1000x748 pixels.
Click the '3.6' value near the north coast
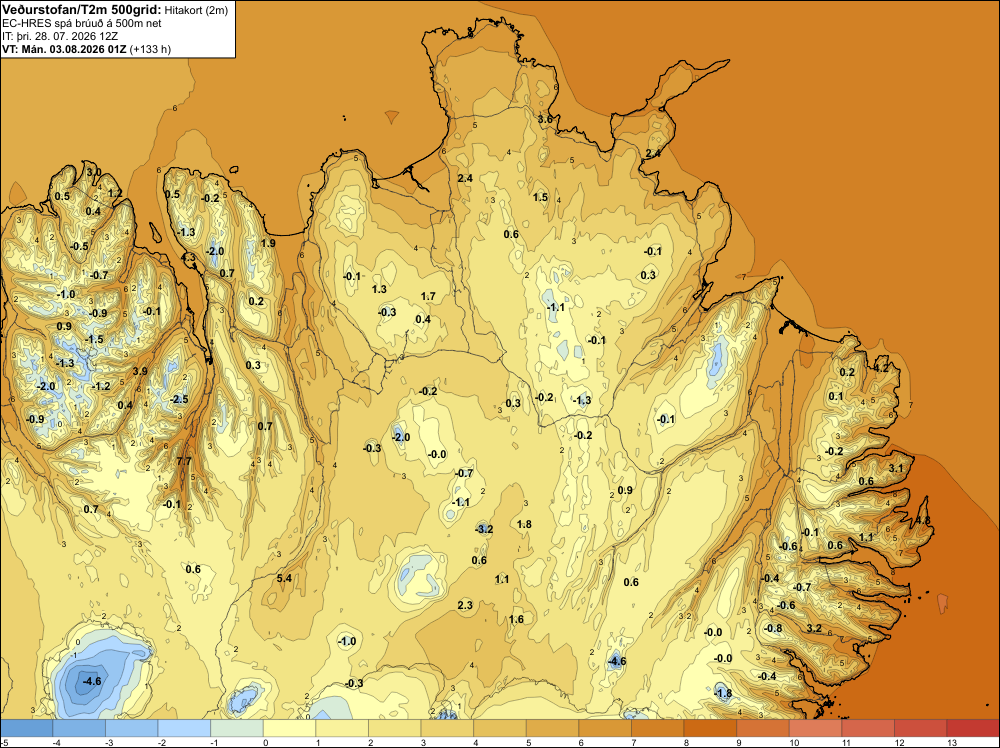click(545, 119)
